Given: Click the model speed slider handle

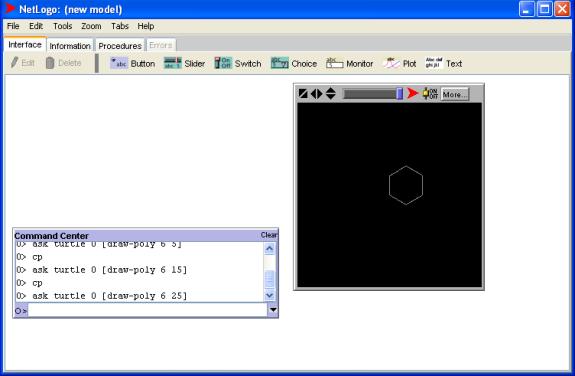Looking at the screenshot, I should click(399, 94).
